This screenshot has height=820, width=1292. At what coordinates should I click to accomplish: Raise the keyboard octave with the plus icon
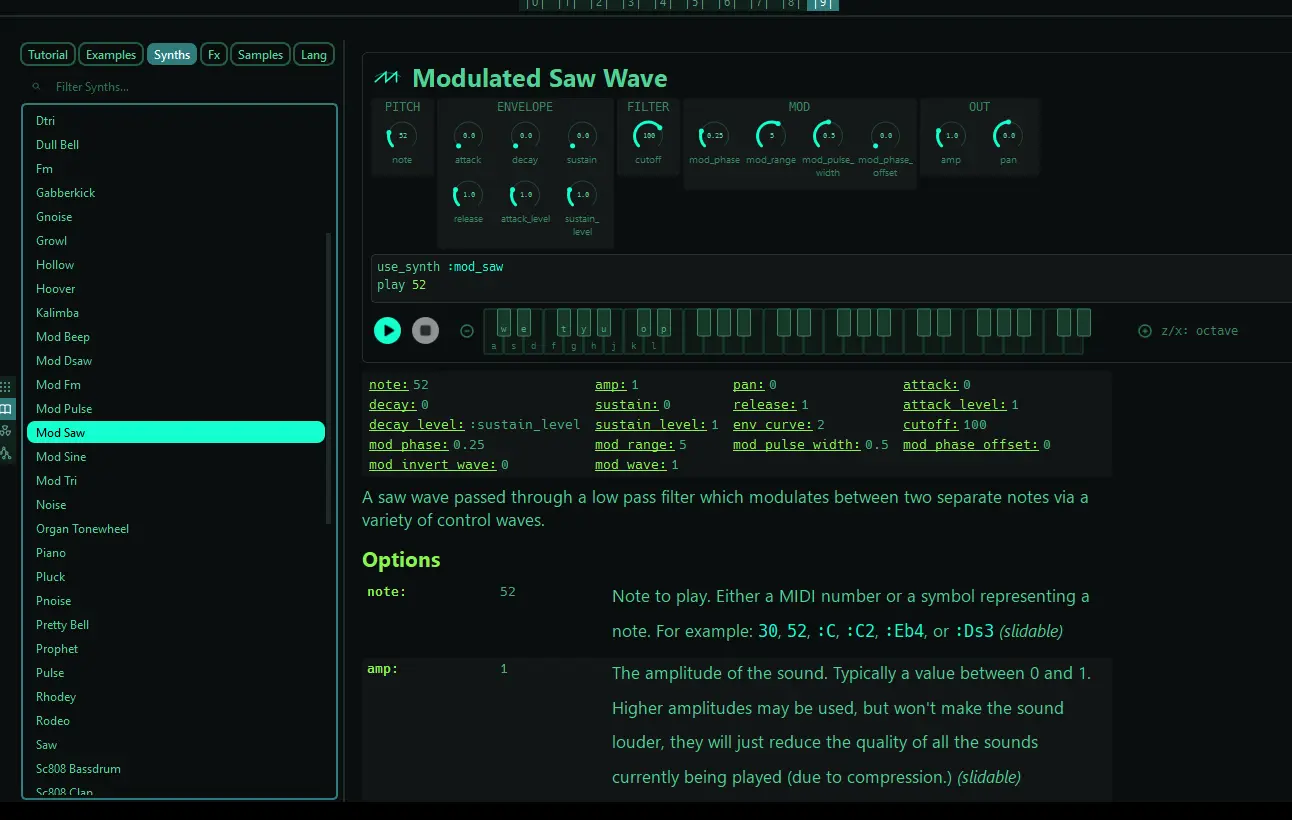click(x=1145, y=331)
